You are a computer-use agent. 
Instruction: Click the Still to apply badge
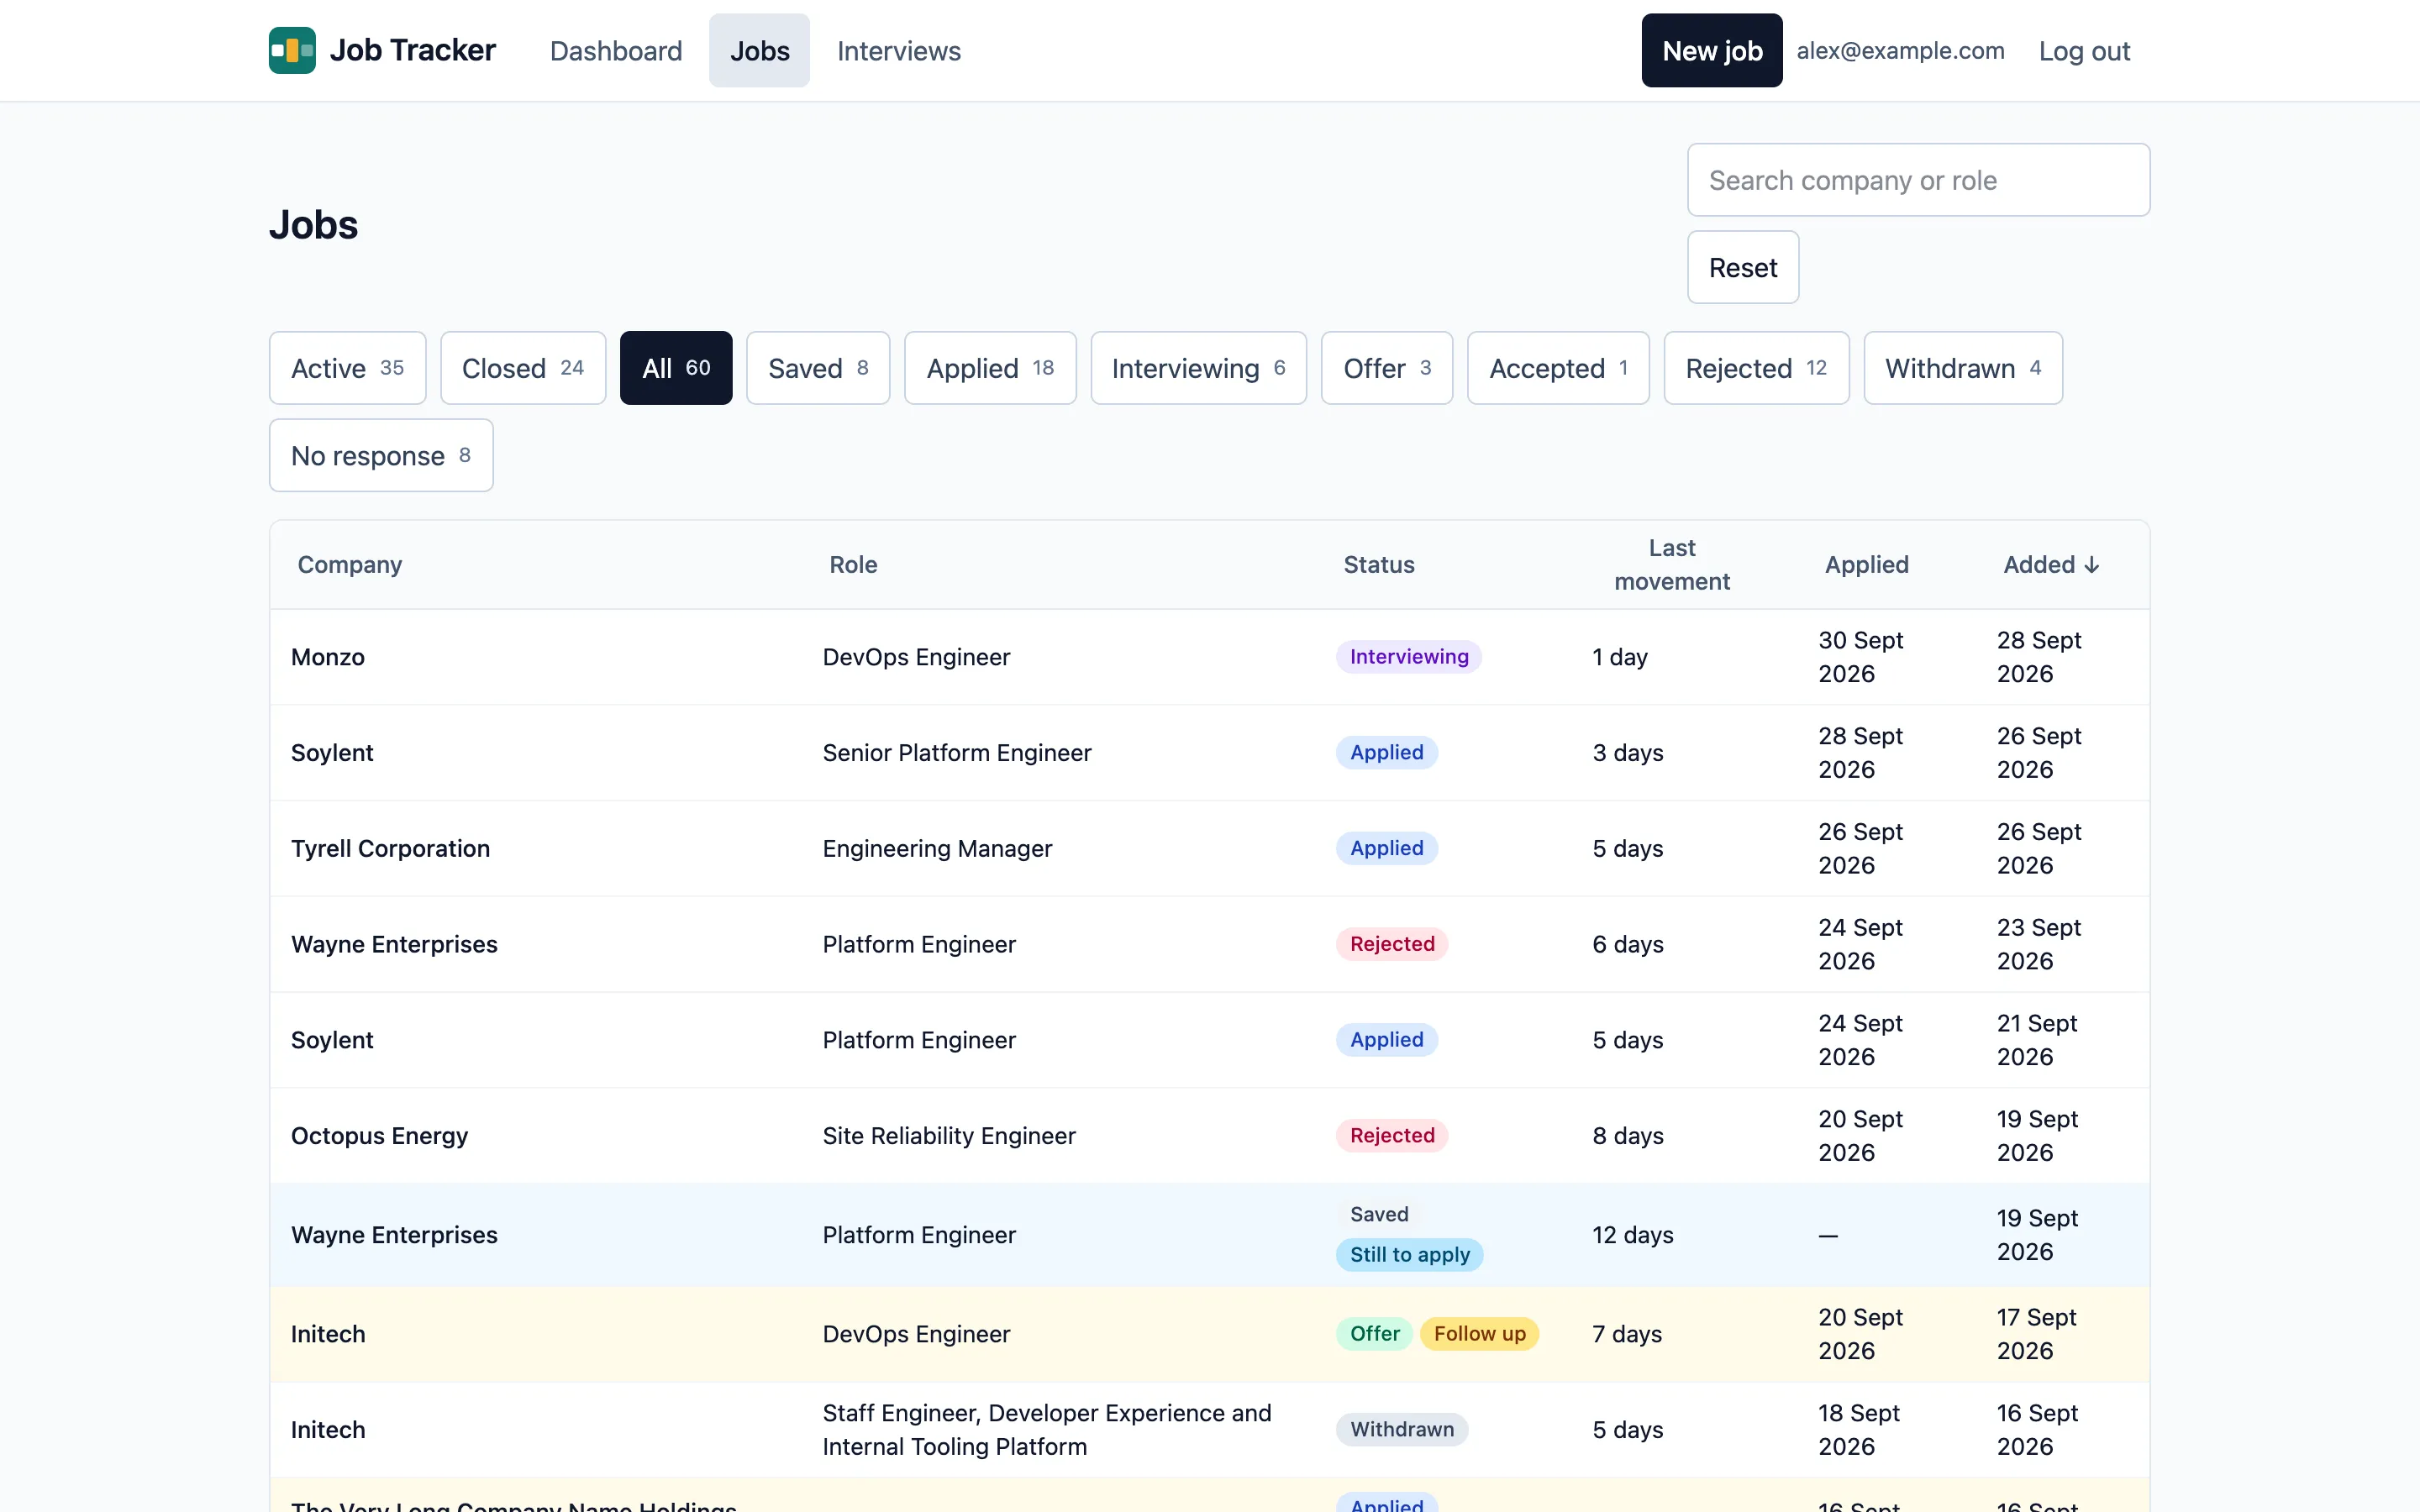pyautogui.click(x=1409, y=1255)
